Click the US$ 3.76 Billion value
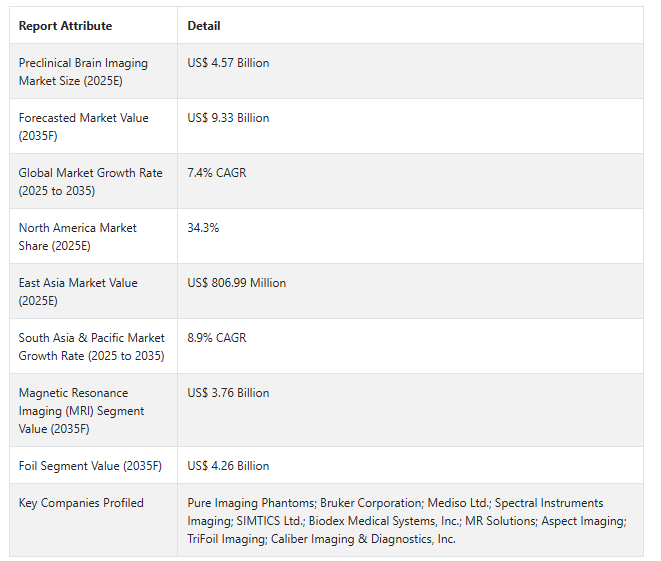661x561 pixels. (228, 393)
